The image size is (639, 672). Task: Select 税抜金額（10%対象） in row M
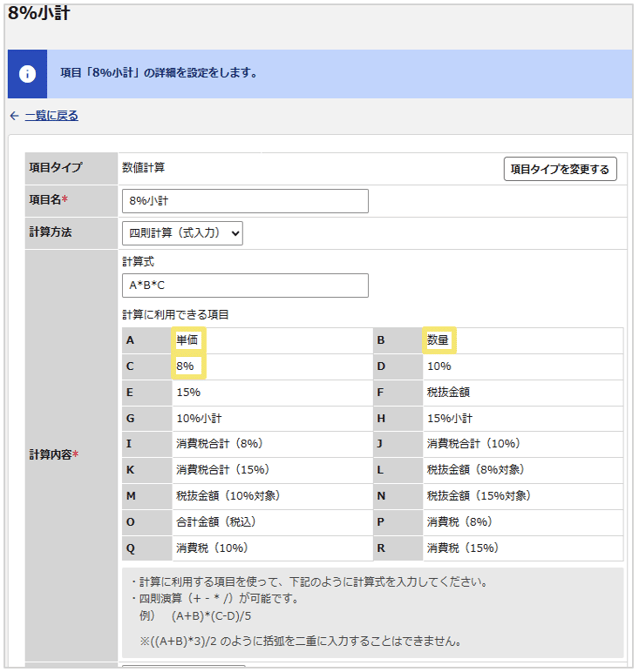coord(228,496)
